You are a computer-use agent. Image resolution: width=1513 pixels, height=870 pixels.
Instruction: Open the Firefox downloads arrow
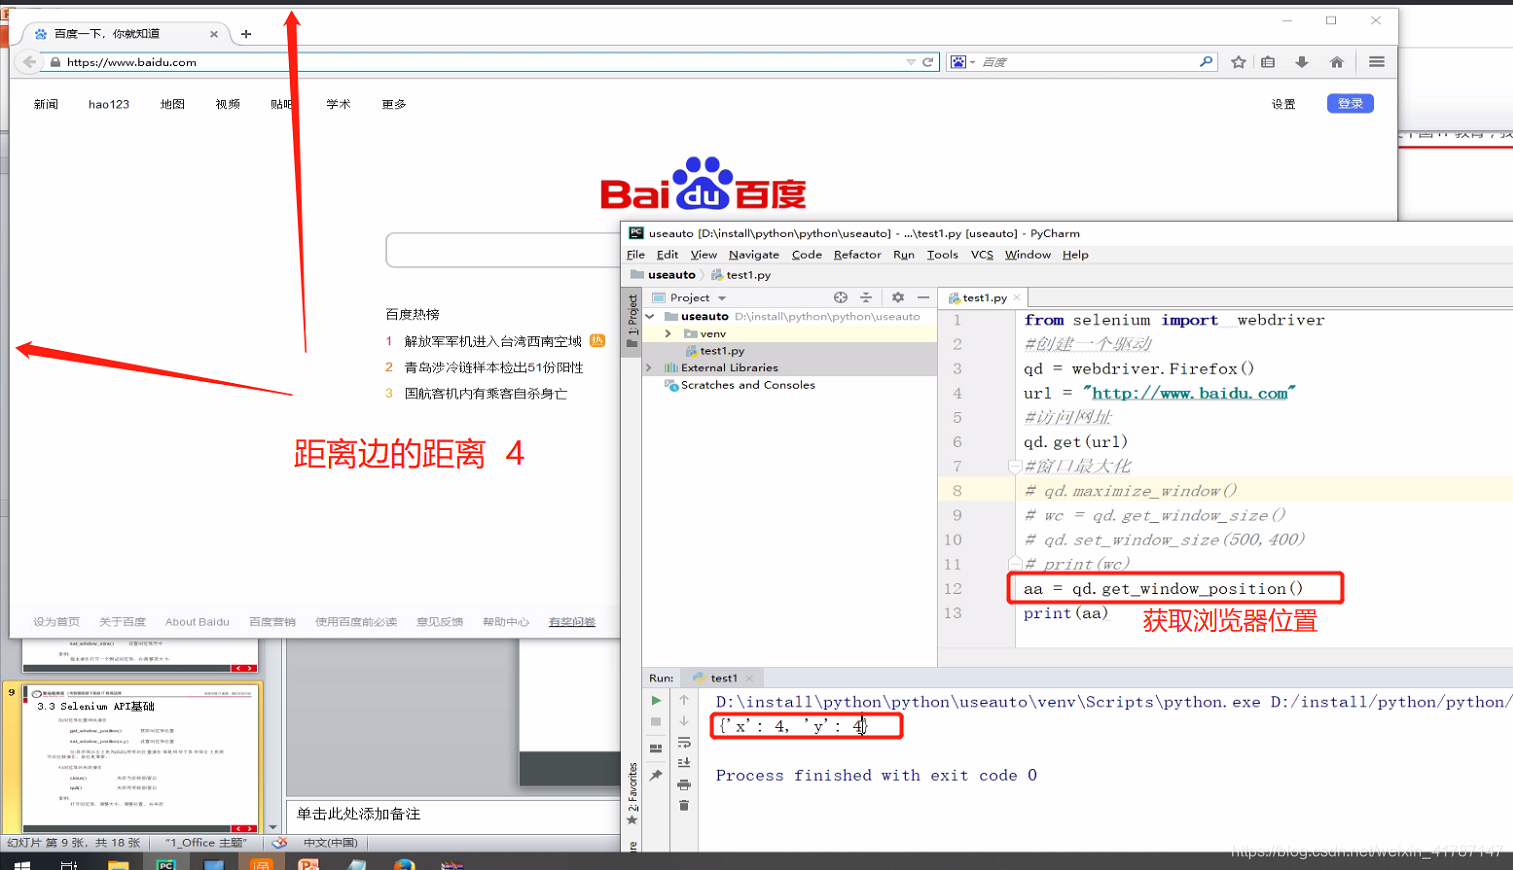(x=1301, y=62)
